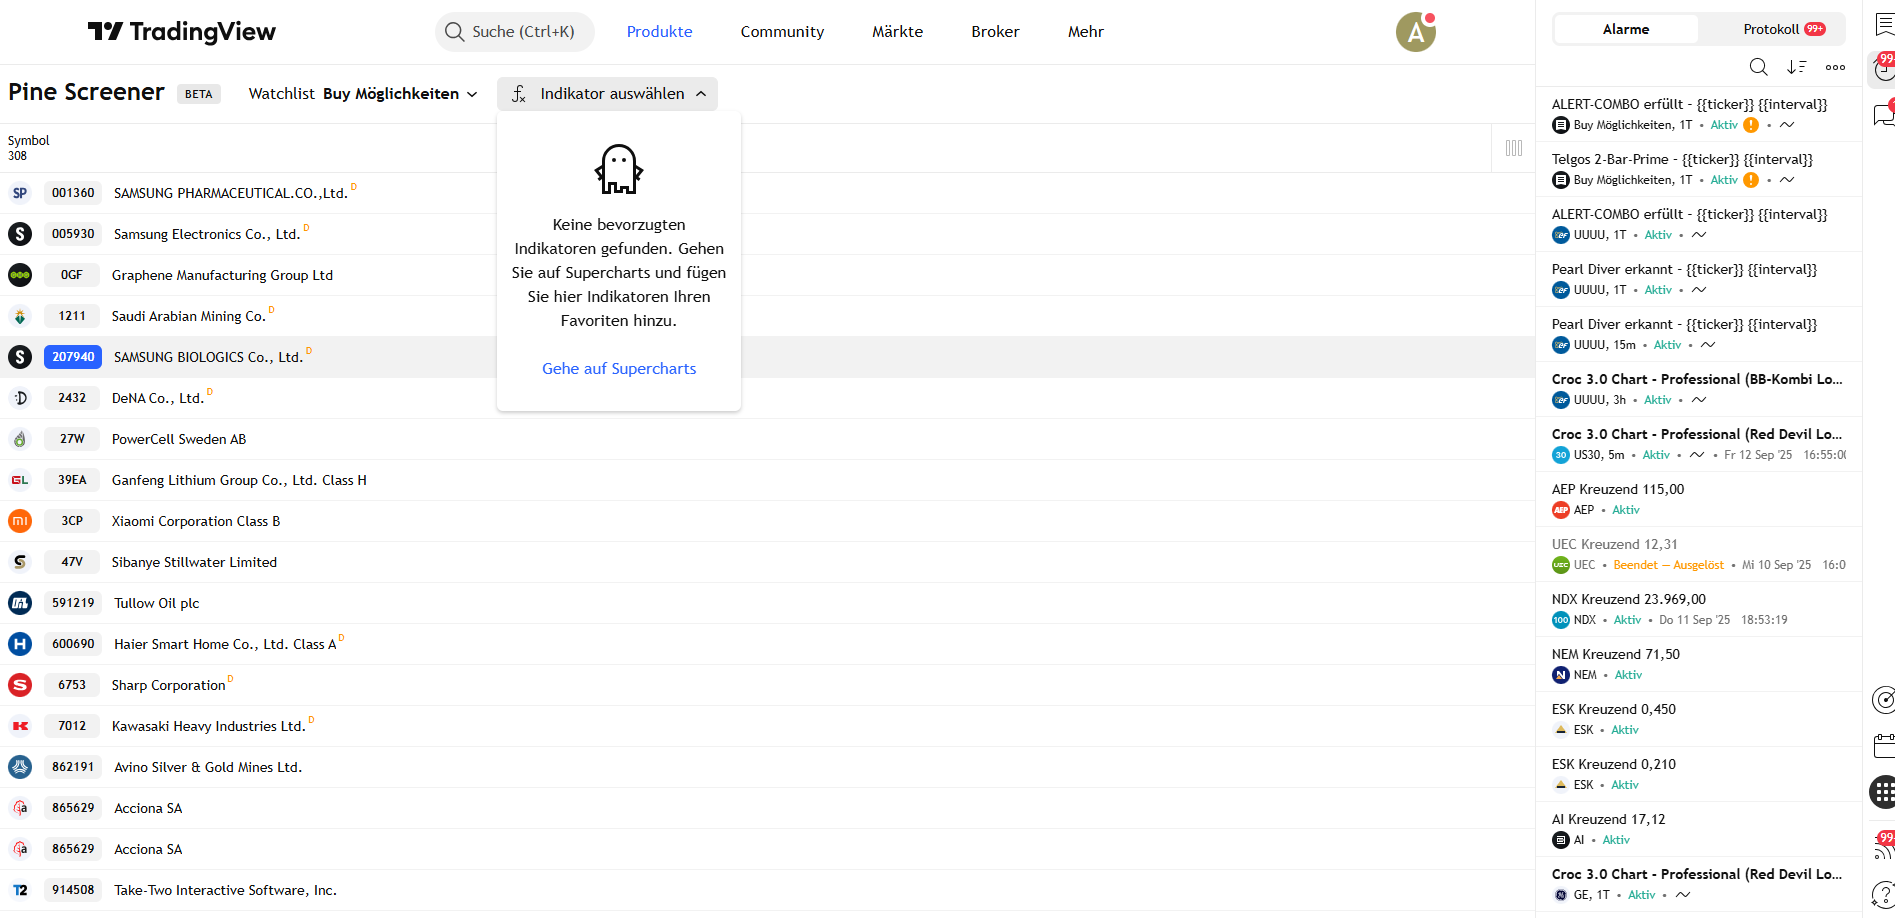The height and width of the screenshot is (918, 1895).
Task: Click the Gehe auf Supercharts link
Action: [619, 369]
